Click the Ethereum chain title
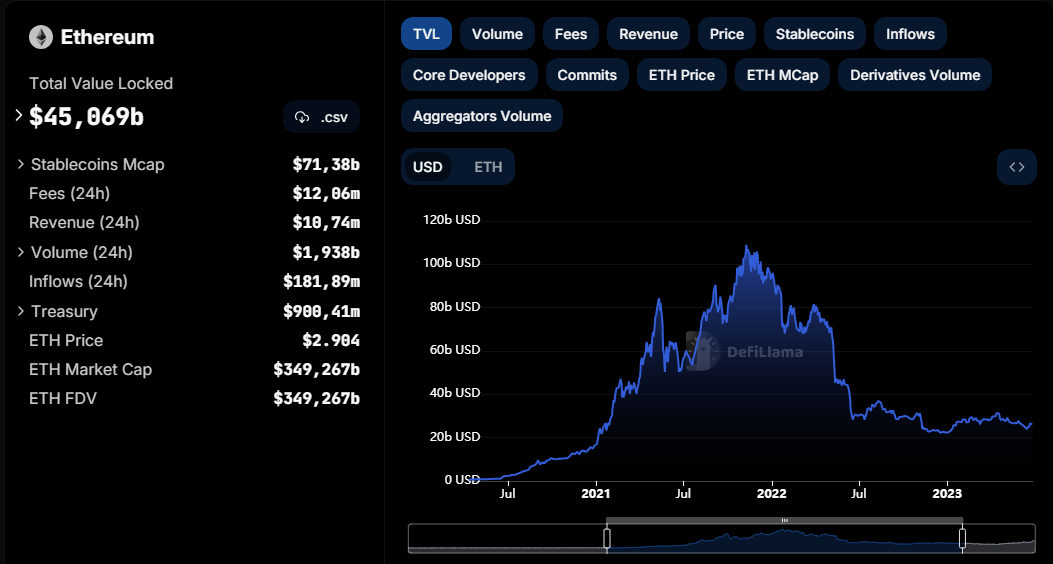The image size is (1053, 564). coord(107,37)
